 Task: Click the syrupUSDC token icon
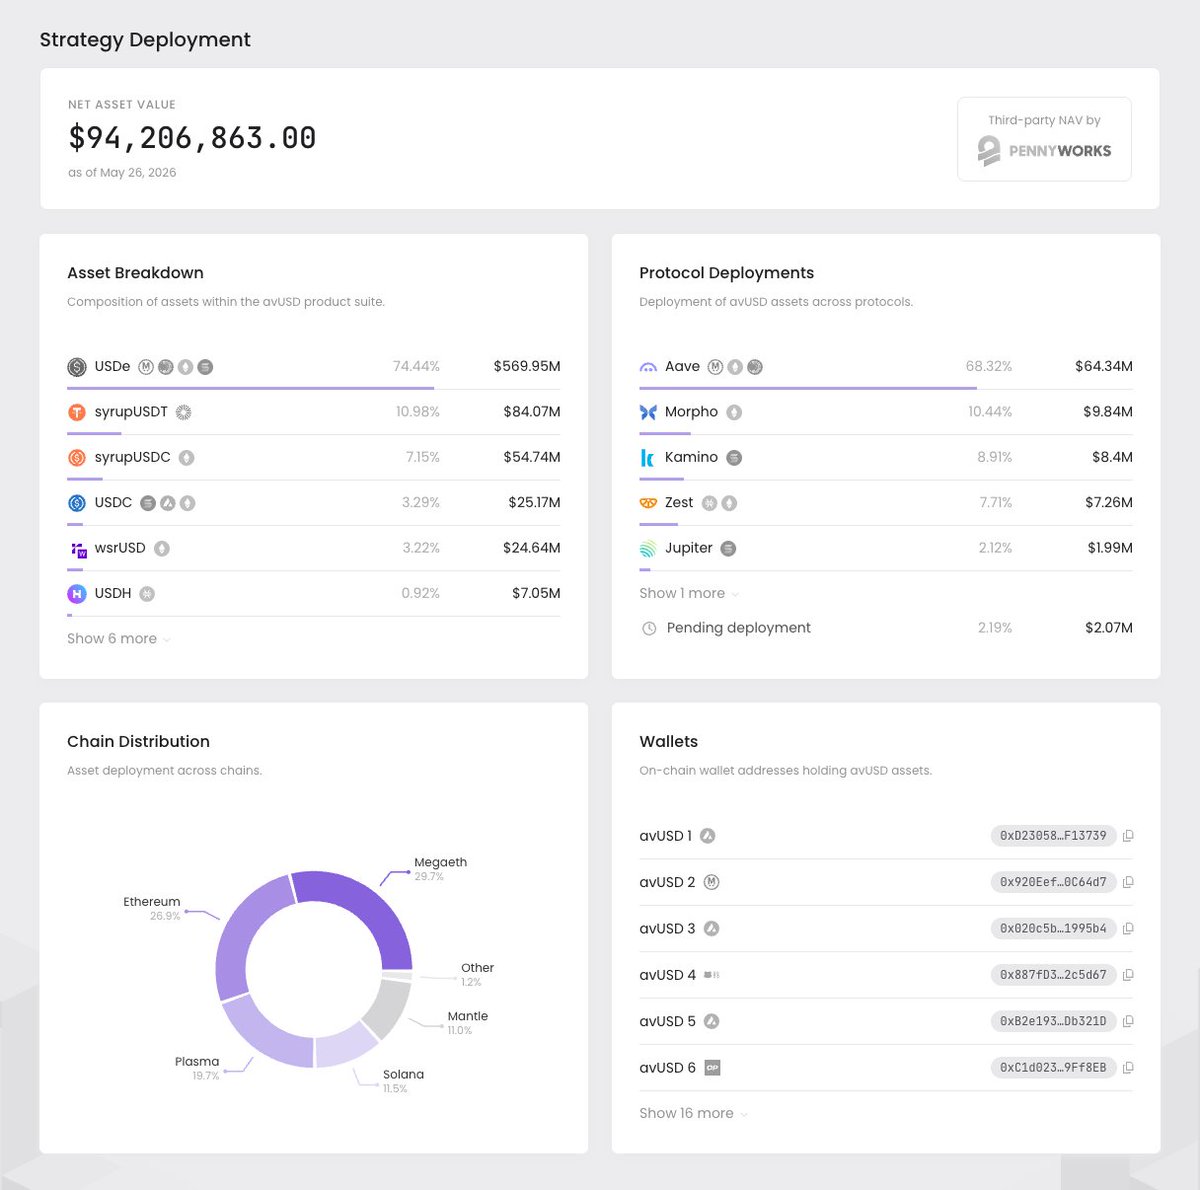(77, 458)
